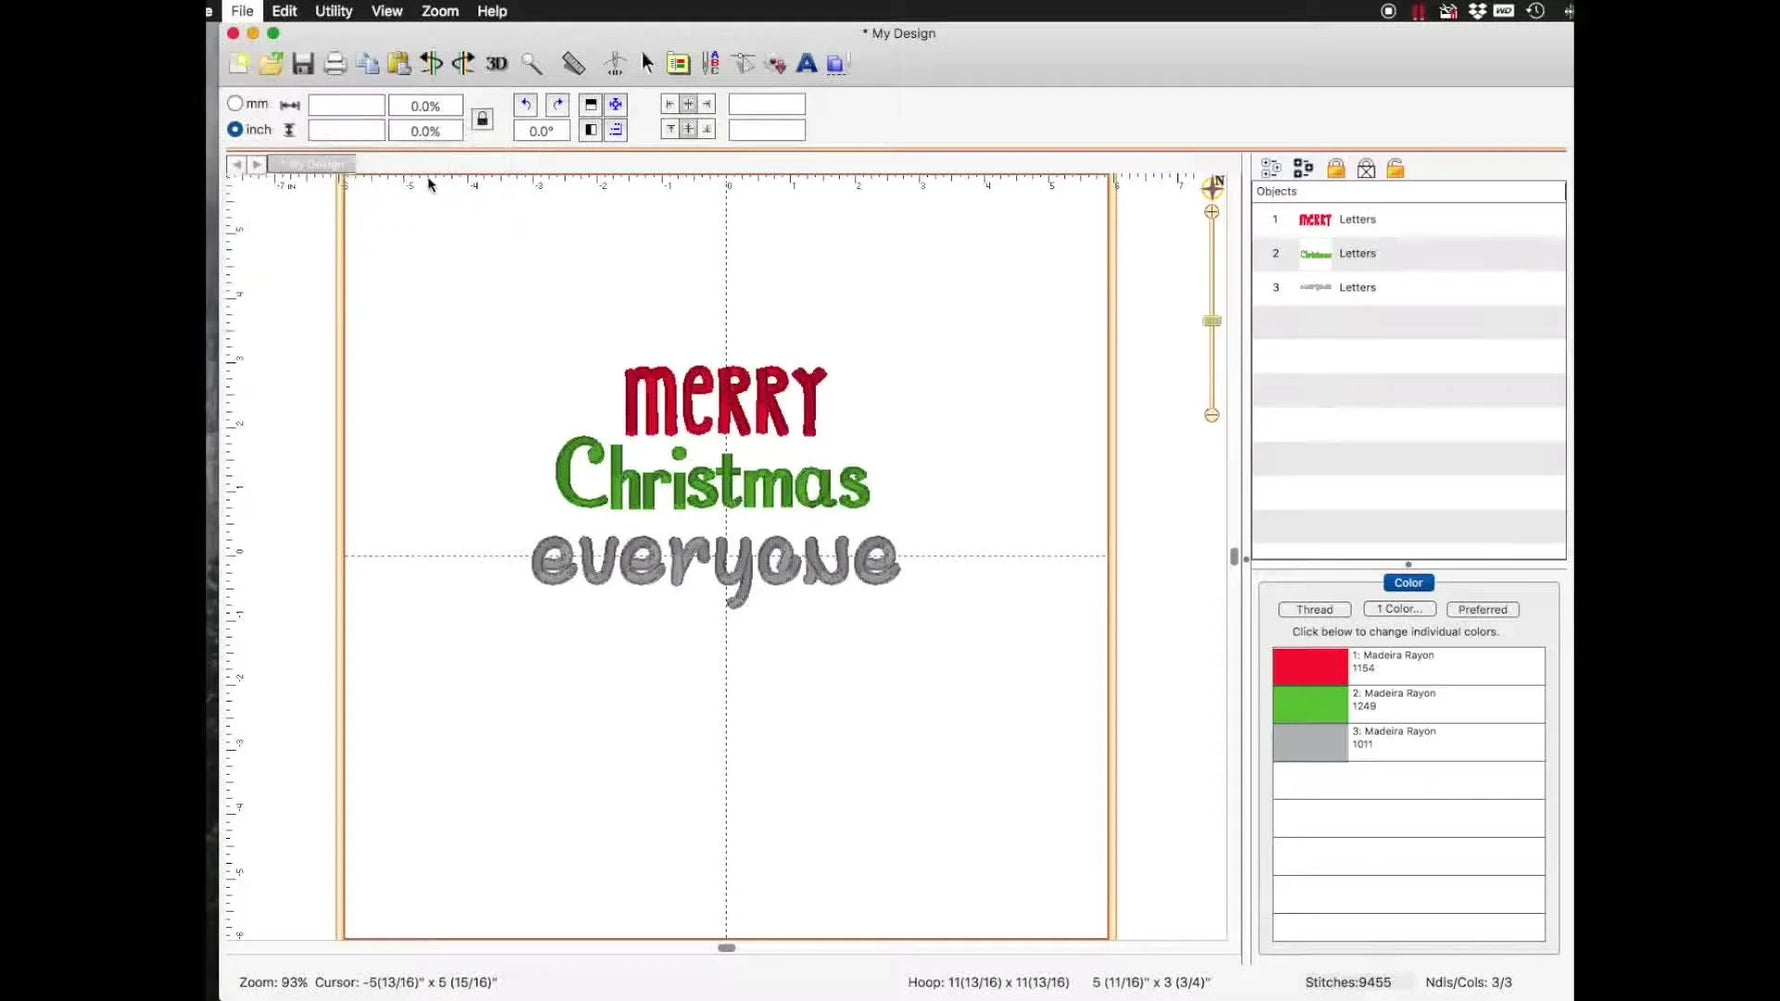Open the needle ABC lettering tool
The height and width of the screenshot is (1001, 1780).
point(710,64)
